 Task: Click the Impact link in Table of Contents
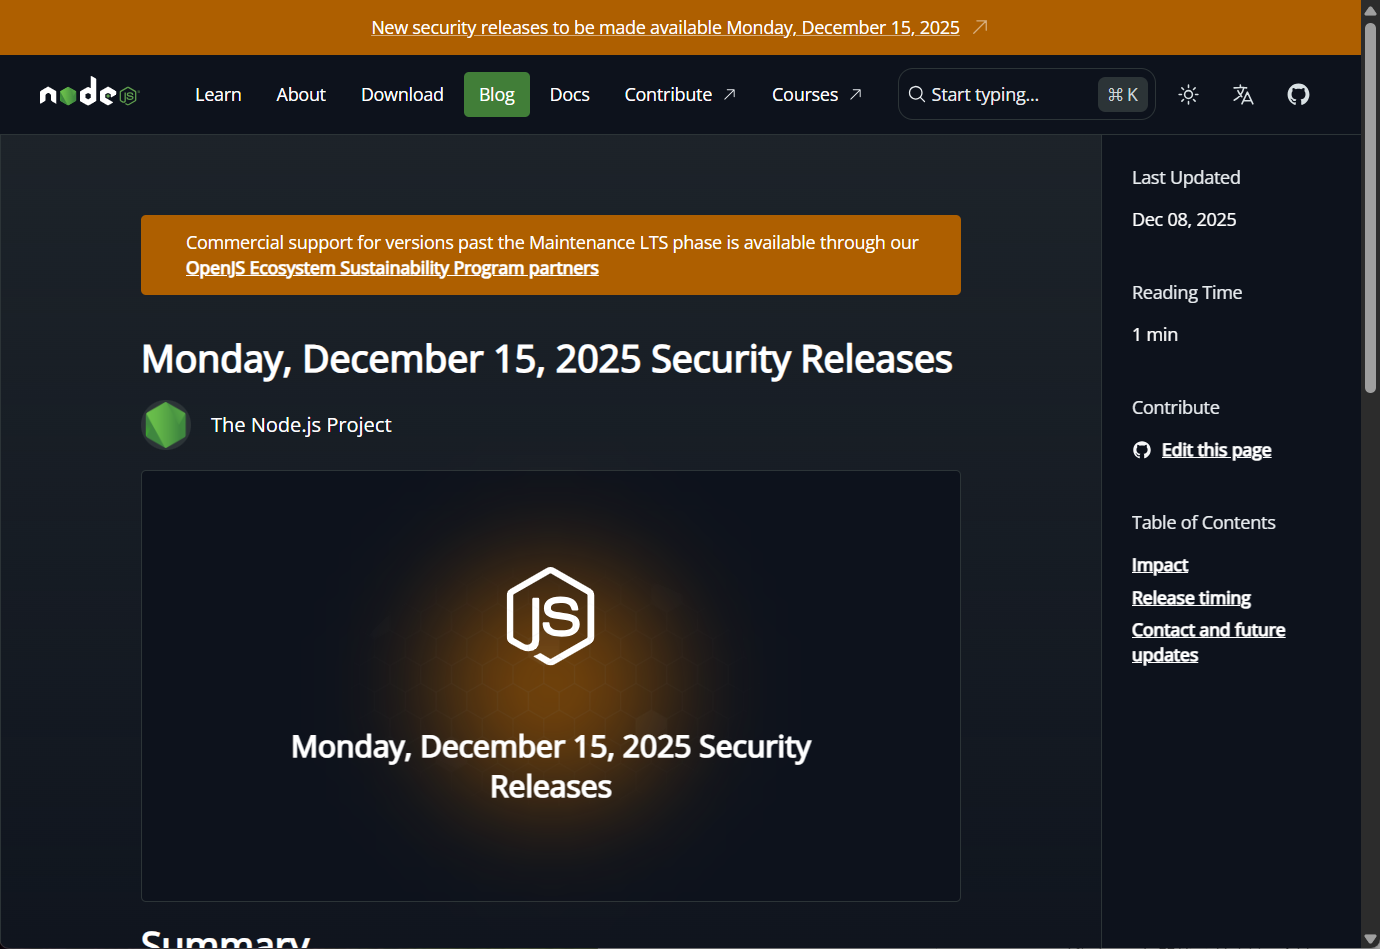coord(1159,564)
